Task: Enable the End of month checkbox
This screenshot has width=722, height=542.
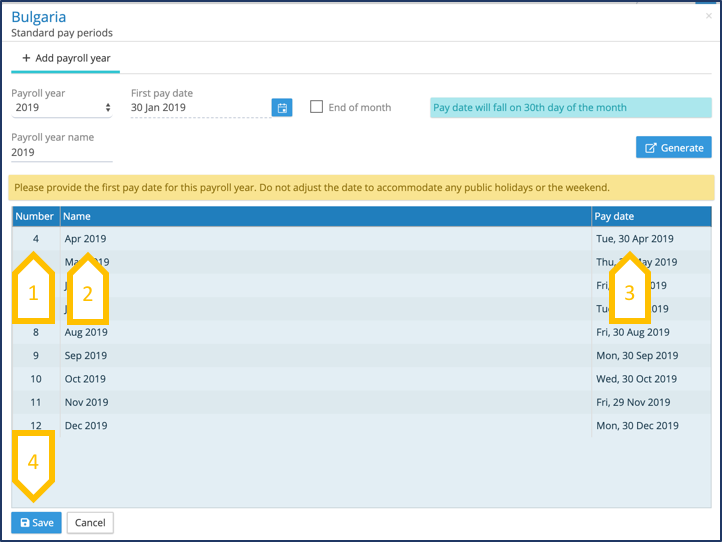Action: click(x=317, y=107)
